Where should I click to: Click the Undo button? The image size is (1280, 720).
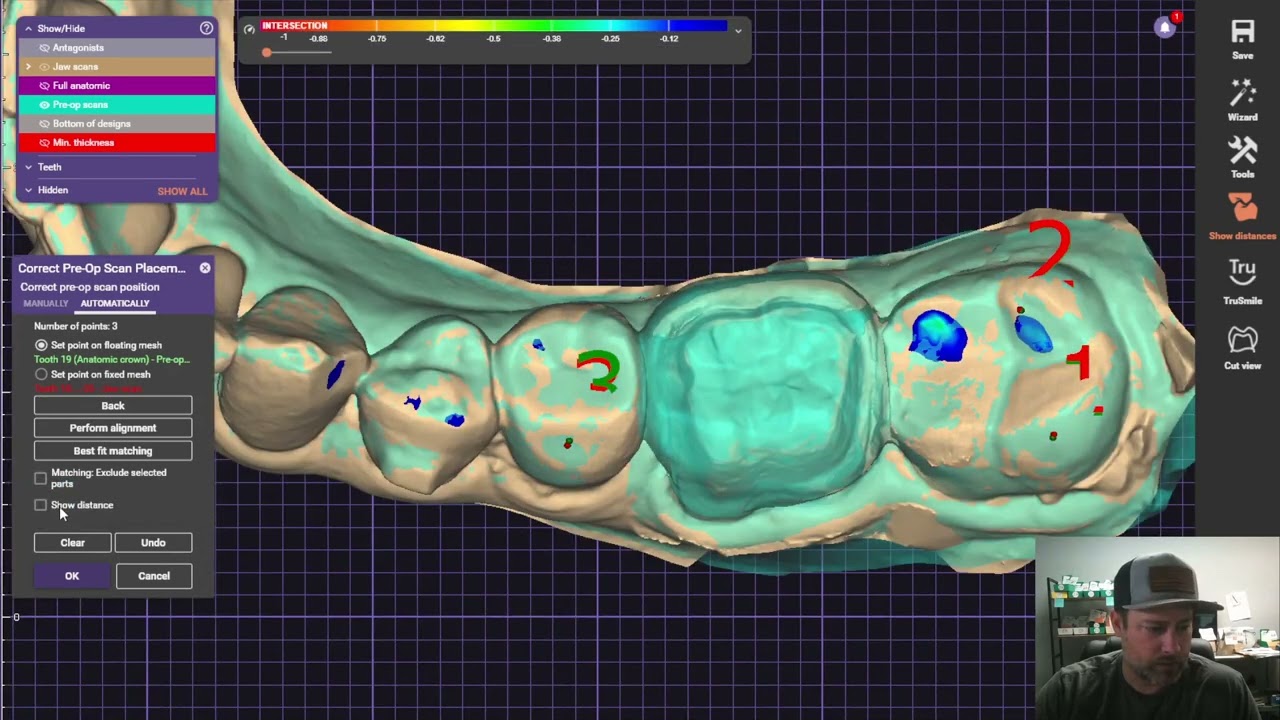(153, 543)
